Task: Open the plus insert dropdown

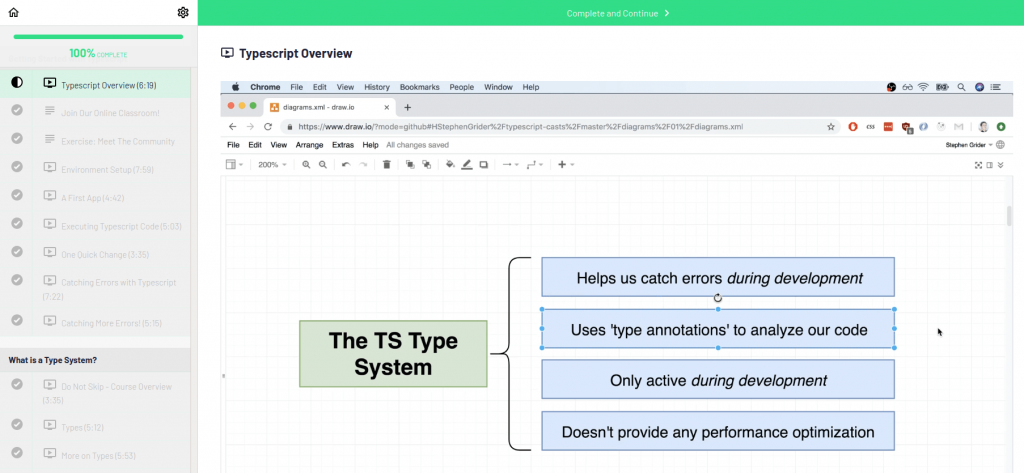Action: (x=566, y=165)
